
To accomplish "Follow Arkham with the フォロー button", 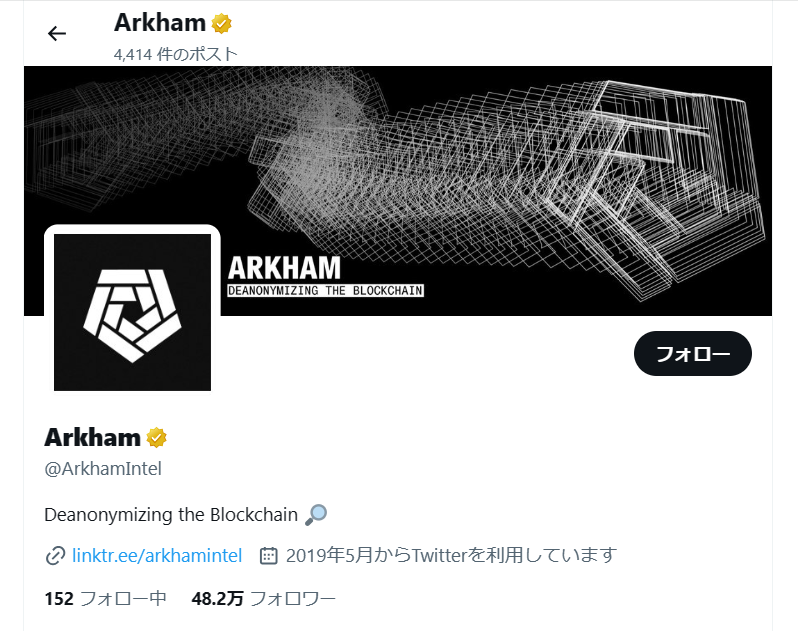I will click(x=693, y=354).
